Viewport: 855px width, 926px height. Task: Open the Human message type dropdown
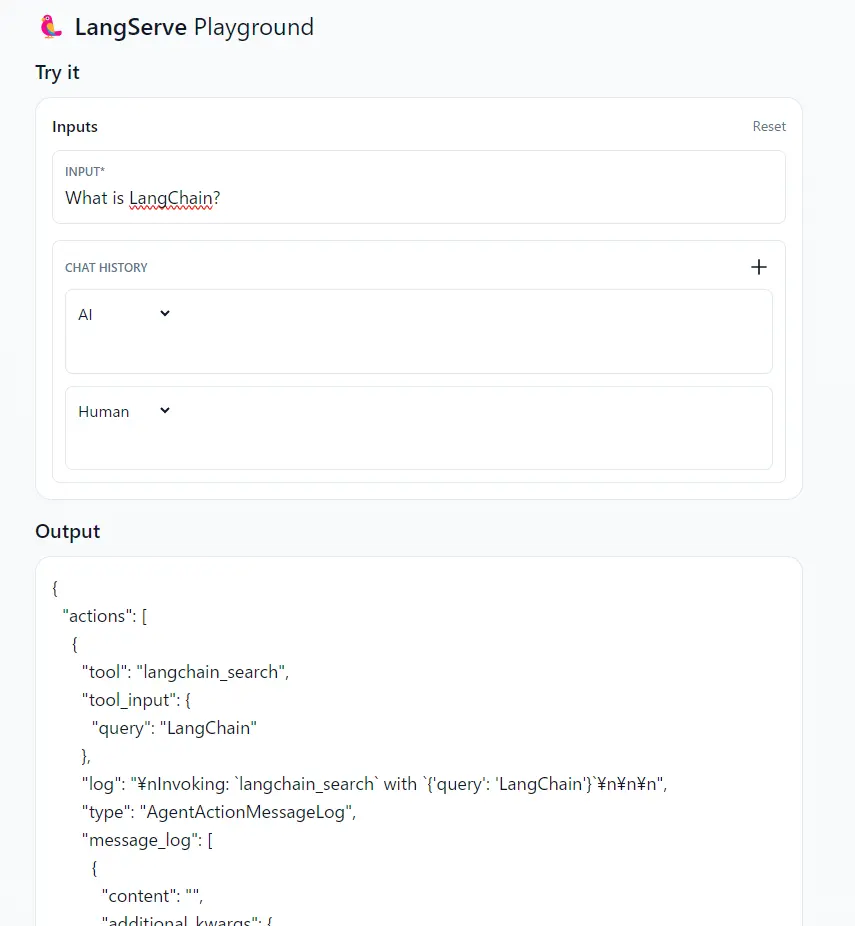tap(124, 412)
